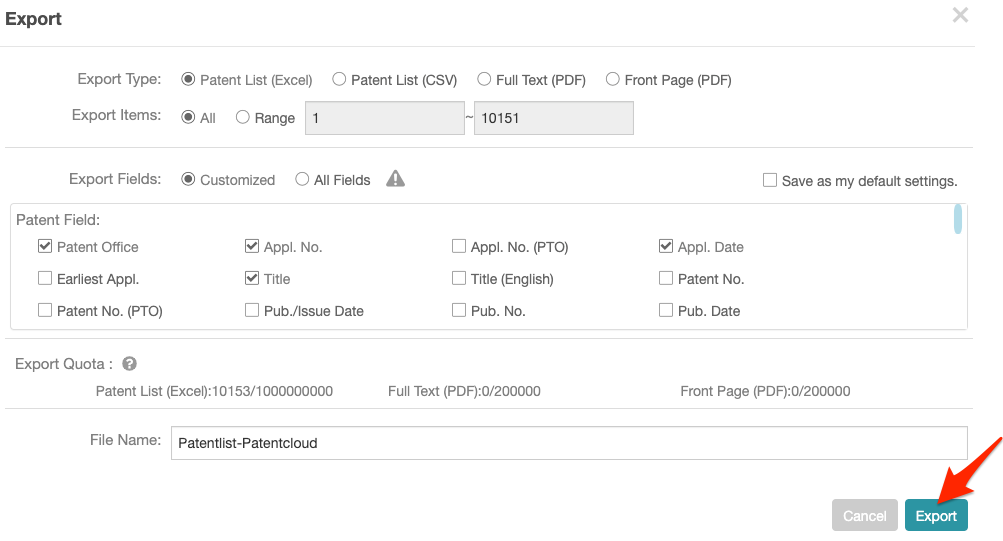Click the Patent Field: heading text
Viewport: 1003px width, 541px height.
58,220
